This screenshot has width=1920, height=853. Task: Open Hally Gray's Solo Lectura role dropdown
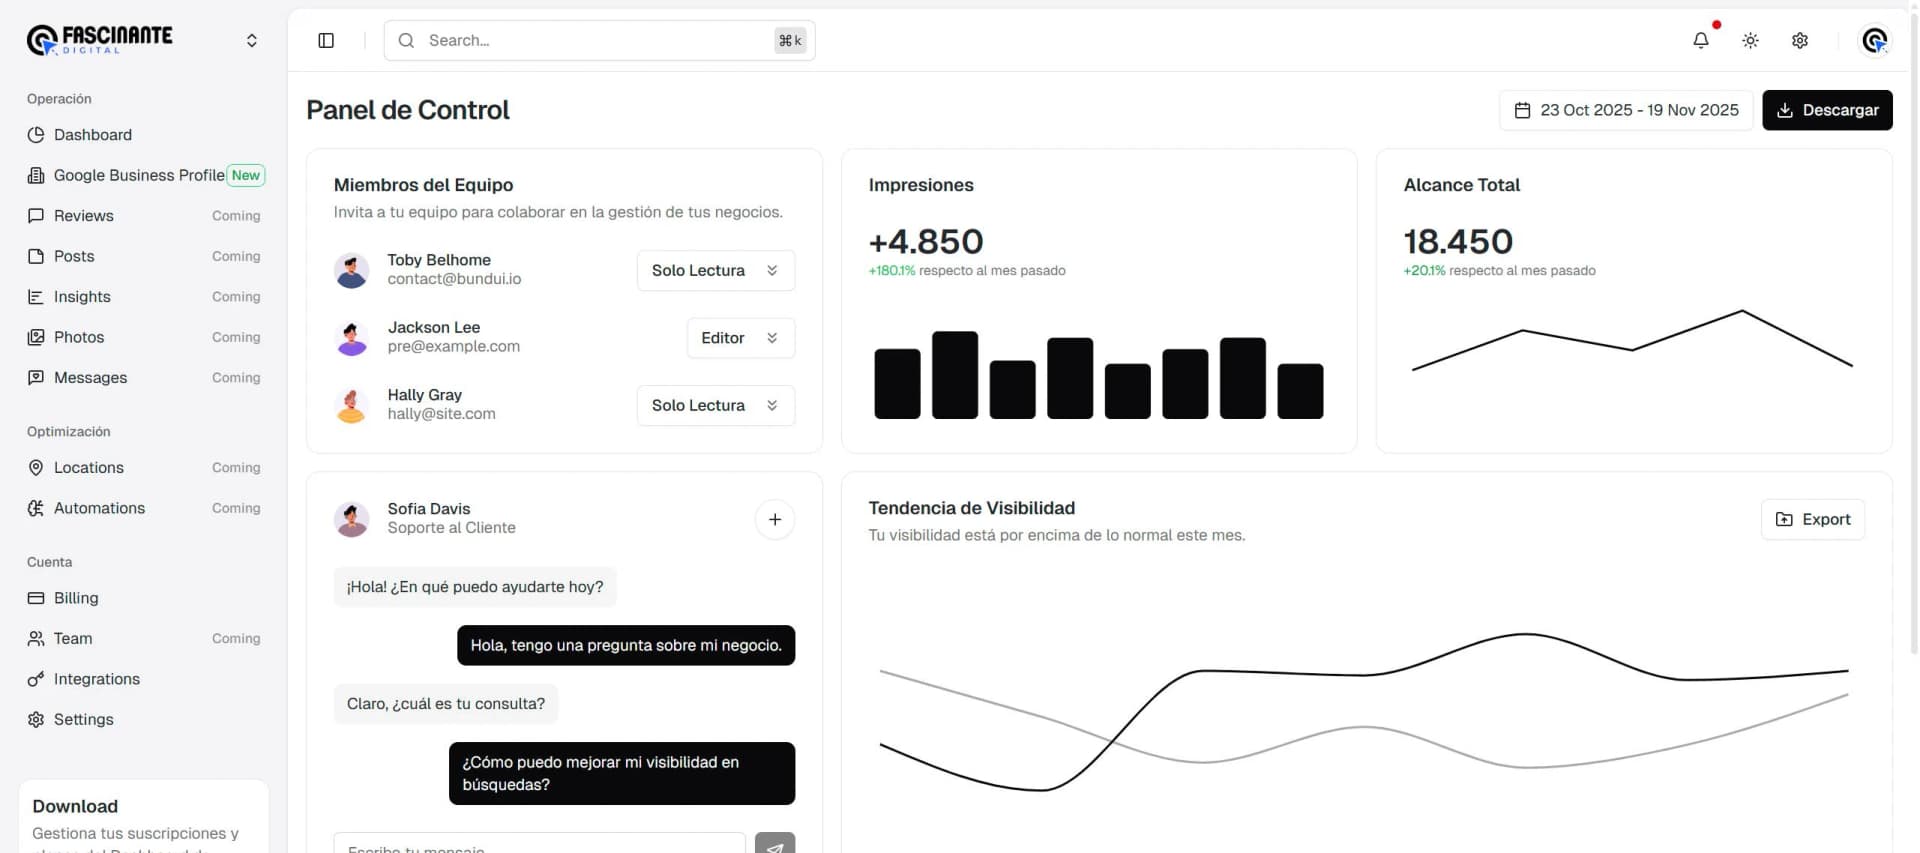715,406
